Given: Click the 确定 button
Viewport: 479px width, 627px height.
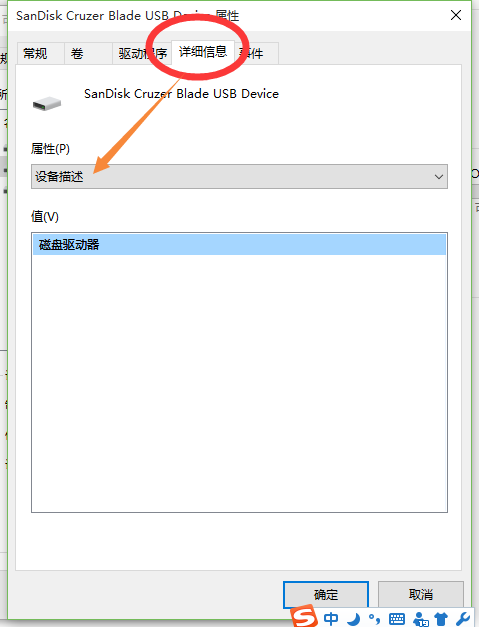Looking at the screenshot, I should click(326, 595).
